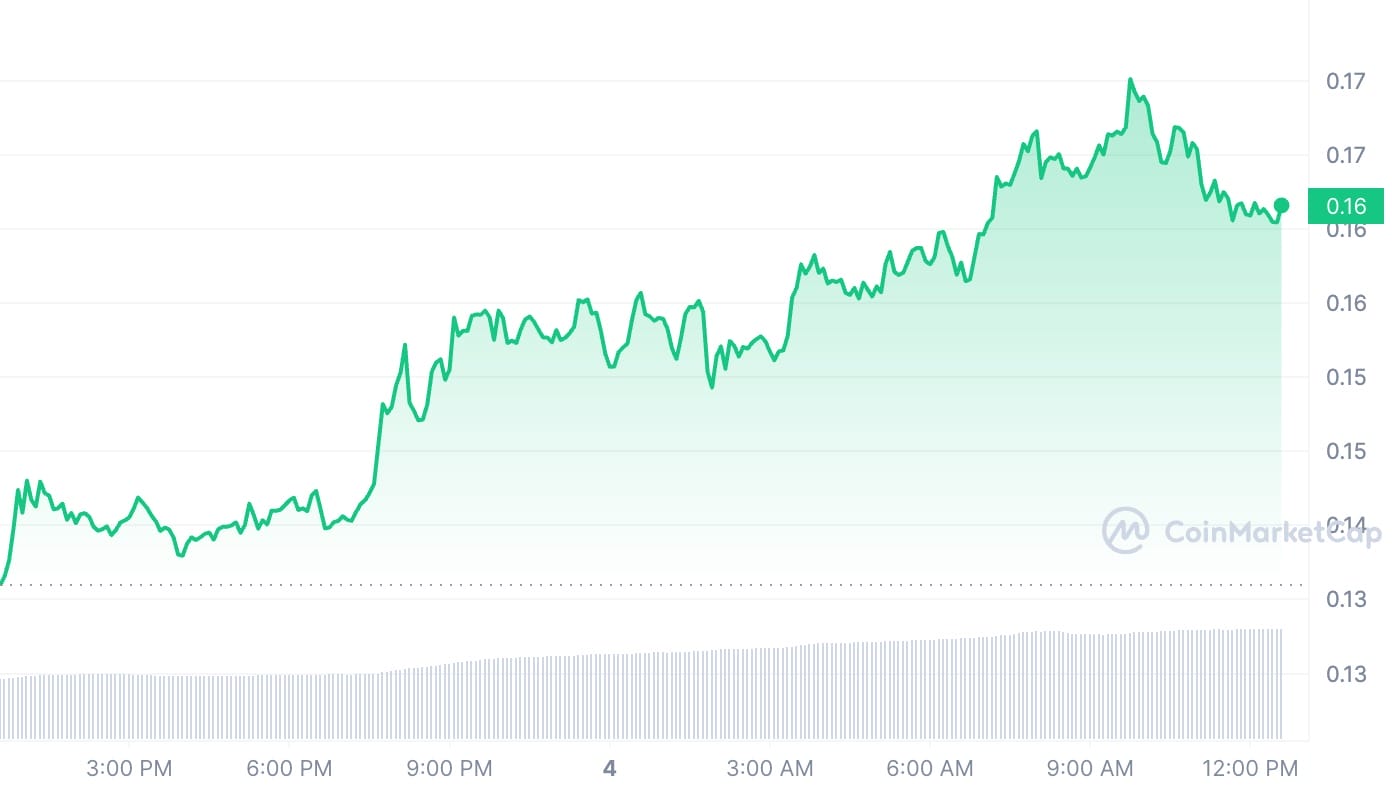
Task: Click the starting point of the green line
Action: pos(2,582)
